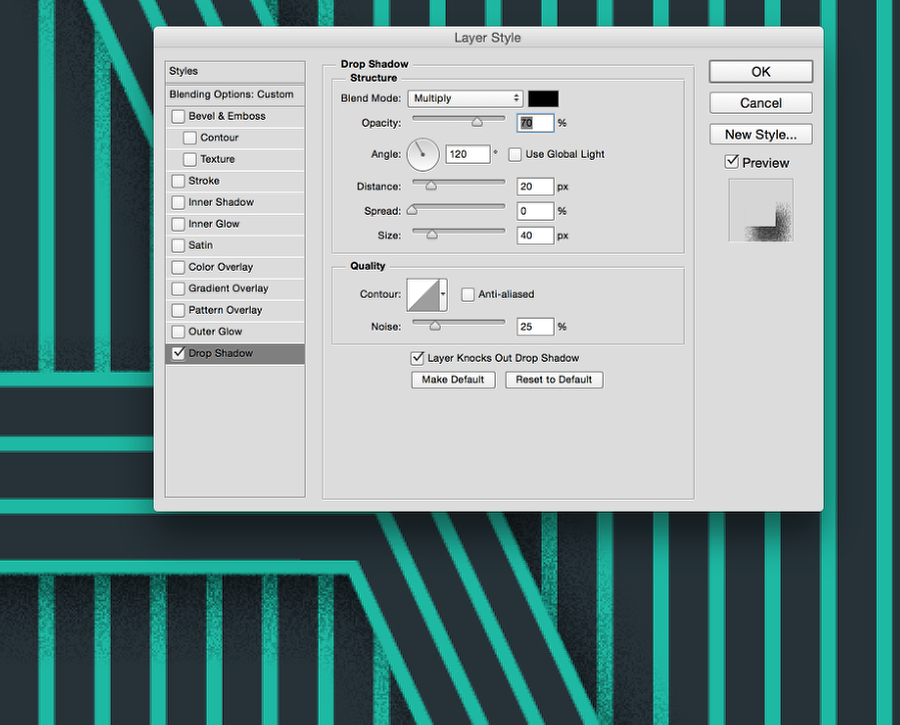
Task: Click the Make Default button
Action: pos(453,380)
